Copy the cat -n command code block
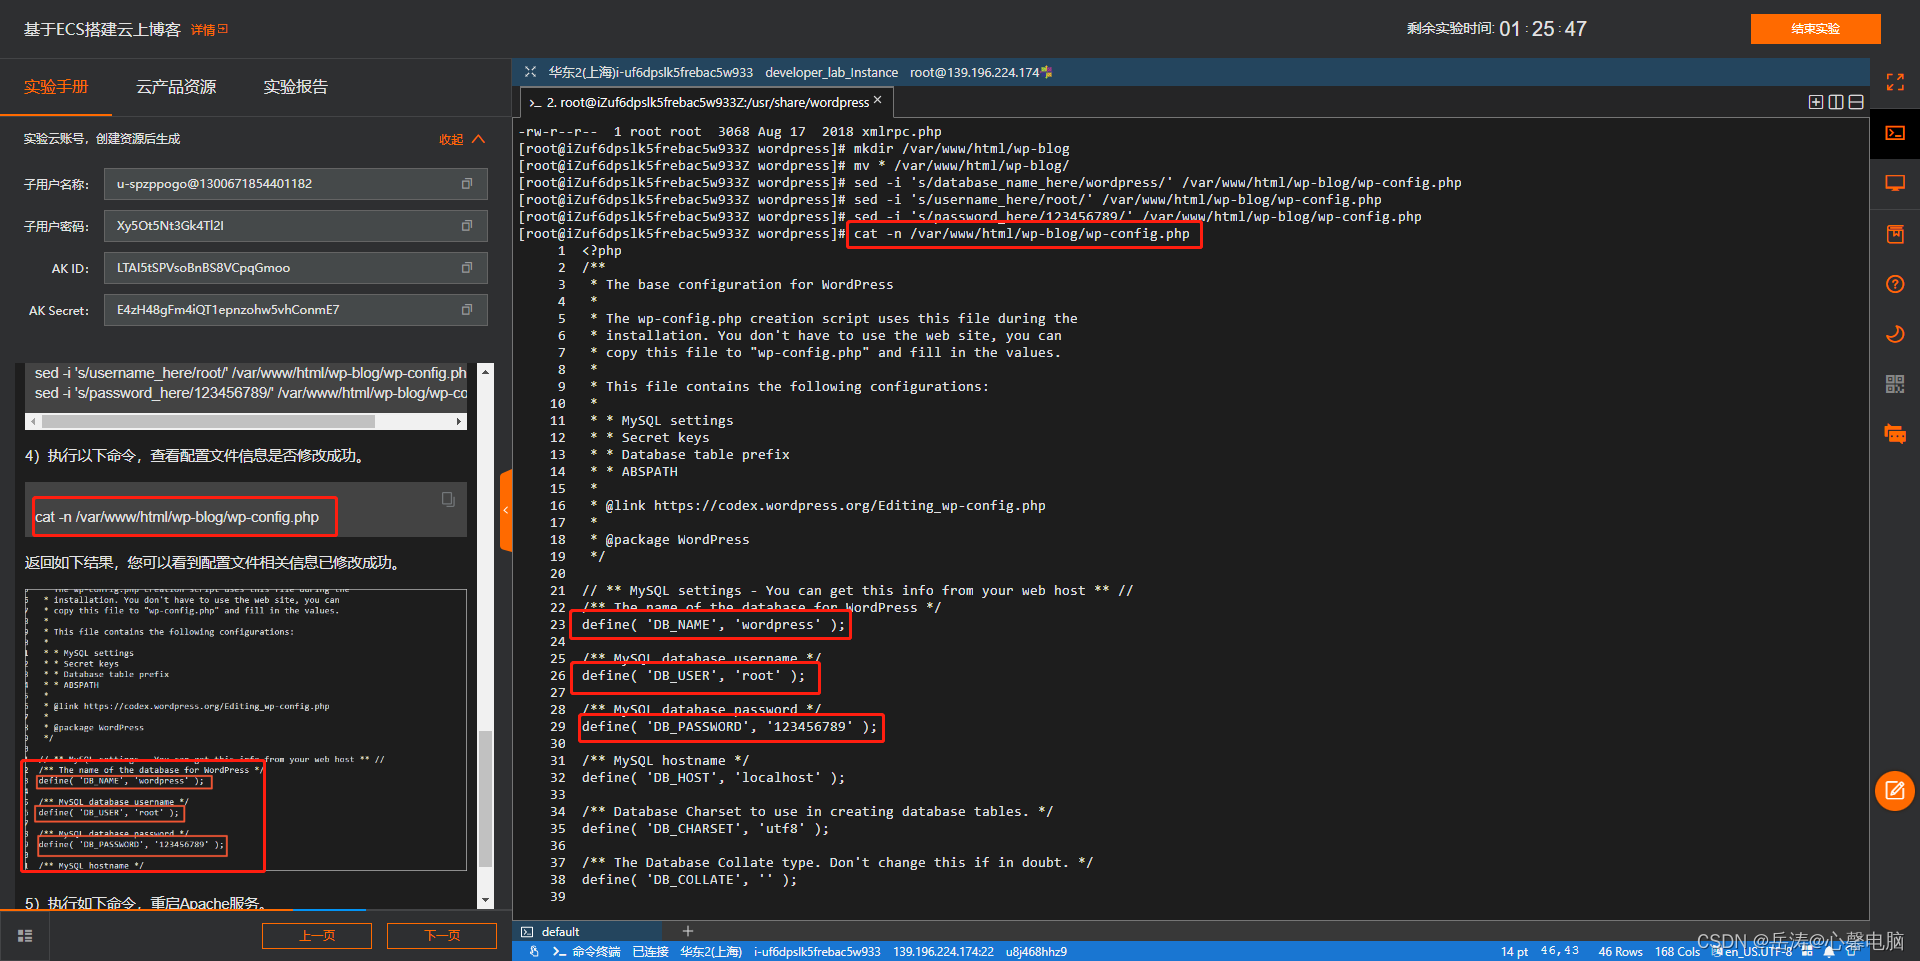Viewport: 1920px width, 961px height. pos(448,499)
